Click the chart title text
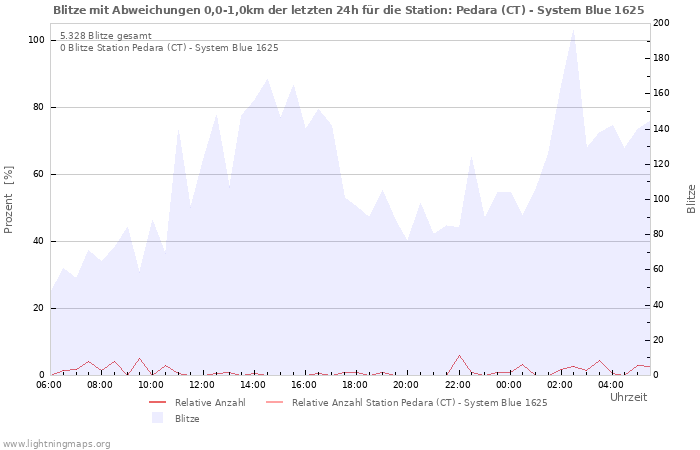700x450 pixels. coord(348,8)
